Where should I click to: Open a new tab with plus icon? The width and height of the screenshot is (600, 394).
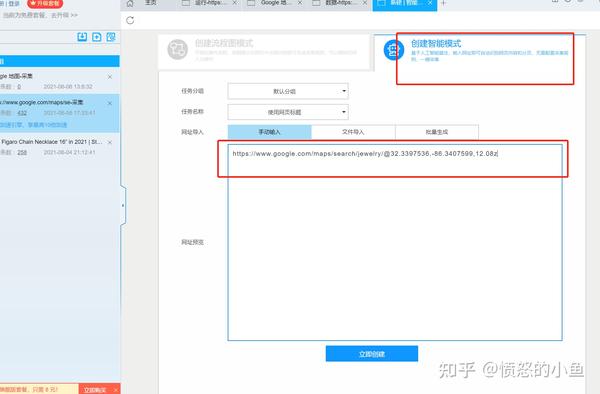(443, 3)
